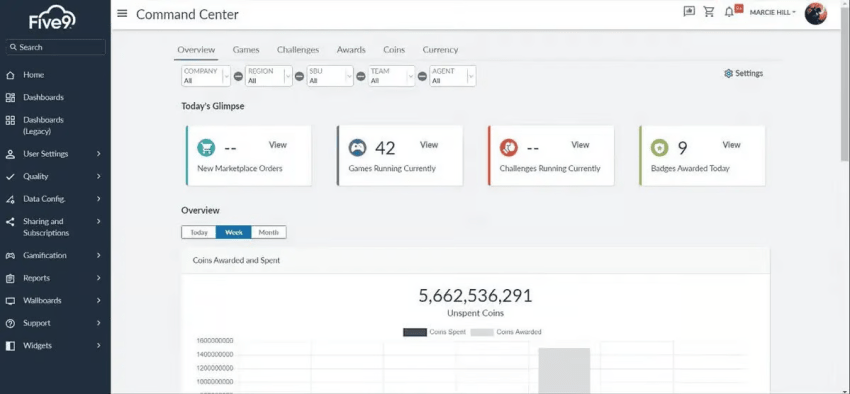Toggle the Coins Spent legend swatch
The image size is (850, 394).
tap(415, 332)
